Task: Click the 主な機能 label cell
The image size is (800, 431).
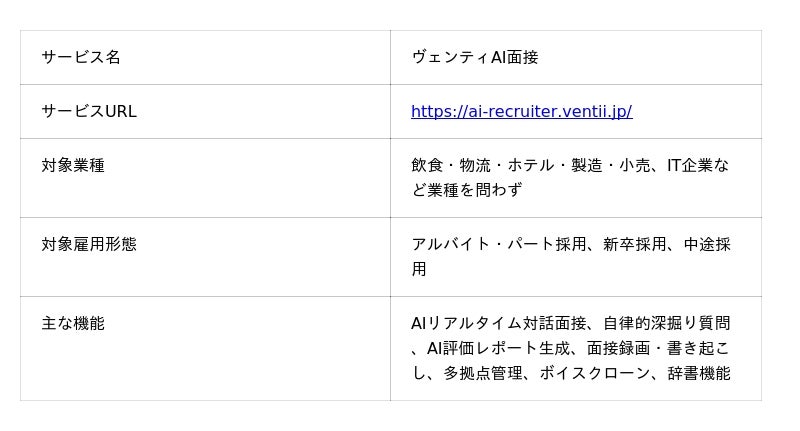Action: pyautogui.click(x=73, y=323)
